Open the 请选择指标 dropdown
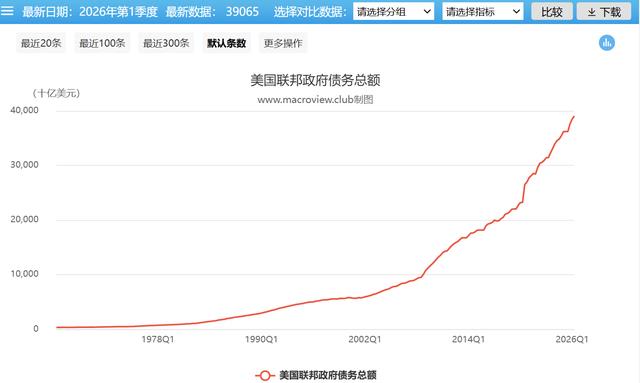This screenshot has height=383, width=640. (483, 12)
